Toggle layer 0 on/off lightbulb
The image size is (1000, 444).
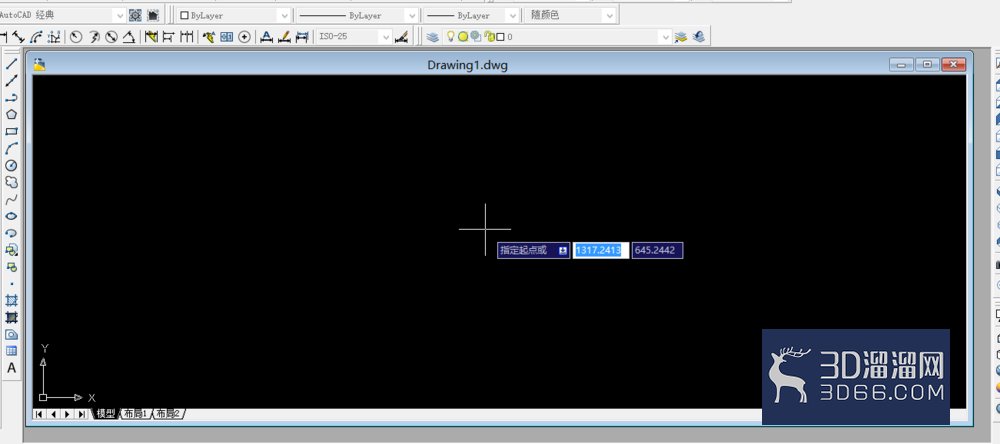pyautogui.click(x=450, y=37)
